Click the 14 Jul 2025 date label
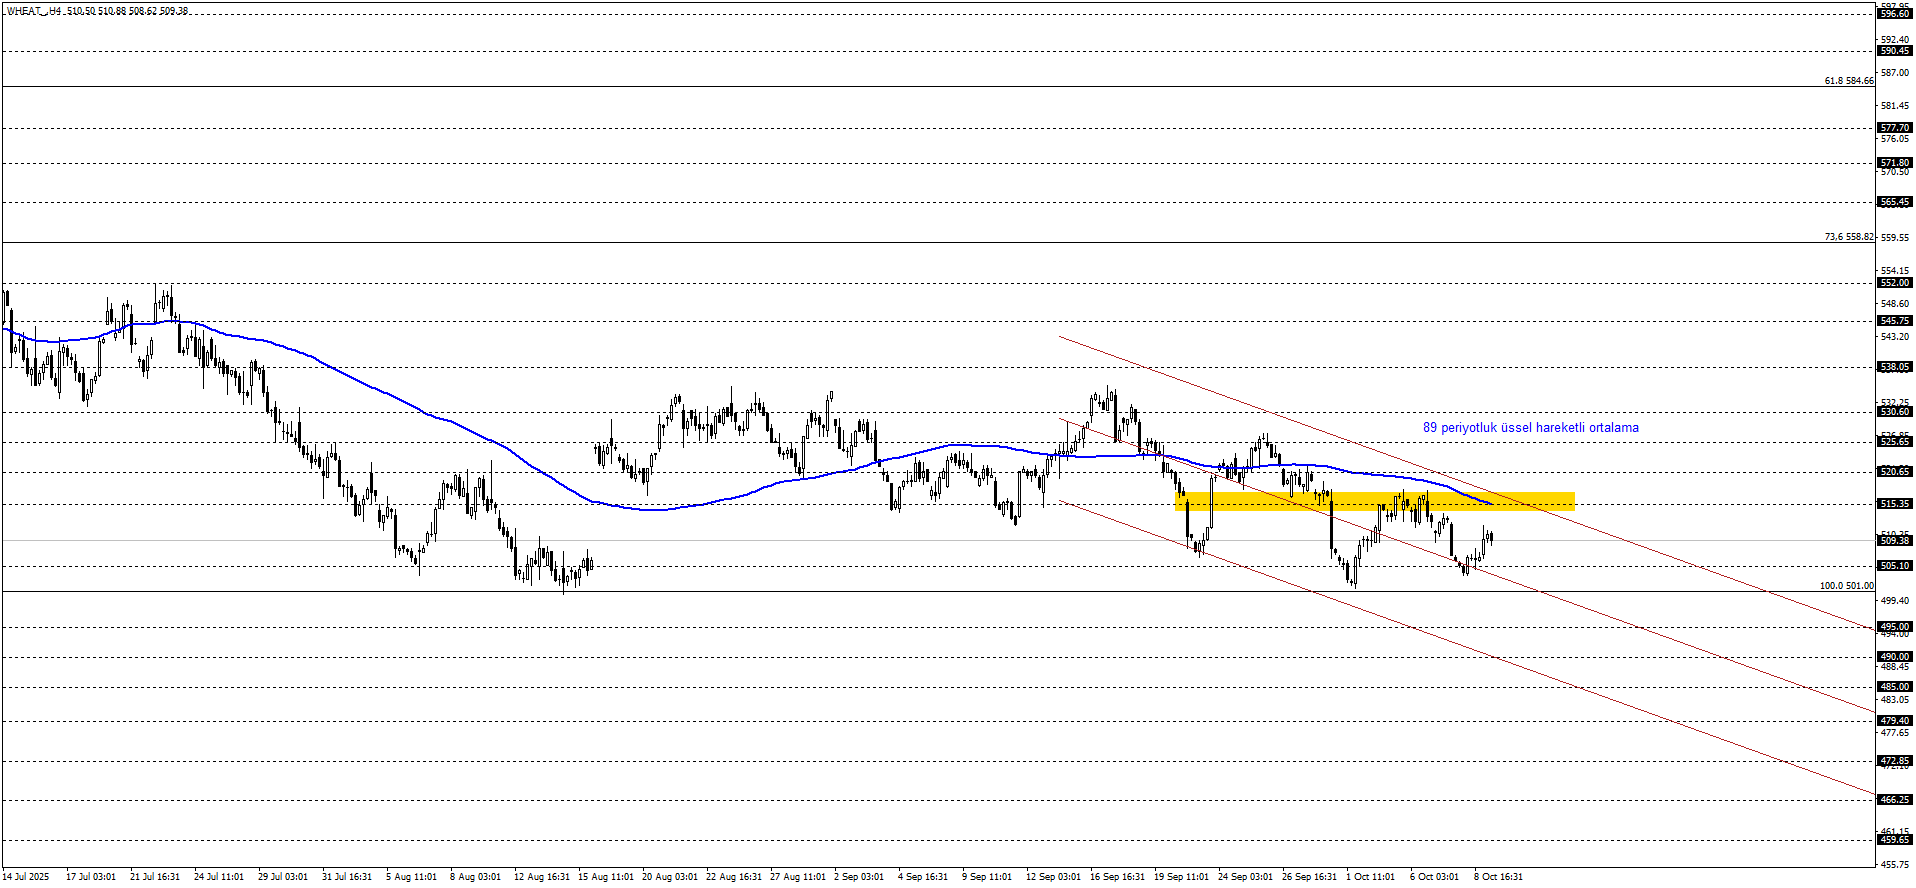The height and width of the screenshot is (888, 1916). [x=26, y=877]
